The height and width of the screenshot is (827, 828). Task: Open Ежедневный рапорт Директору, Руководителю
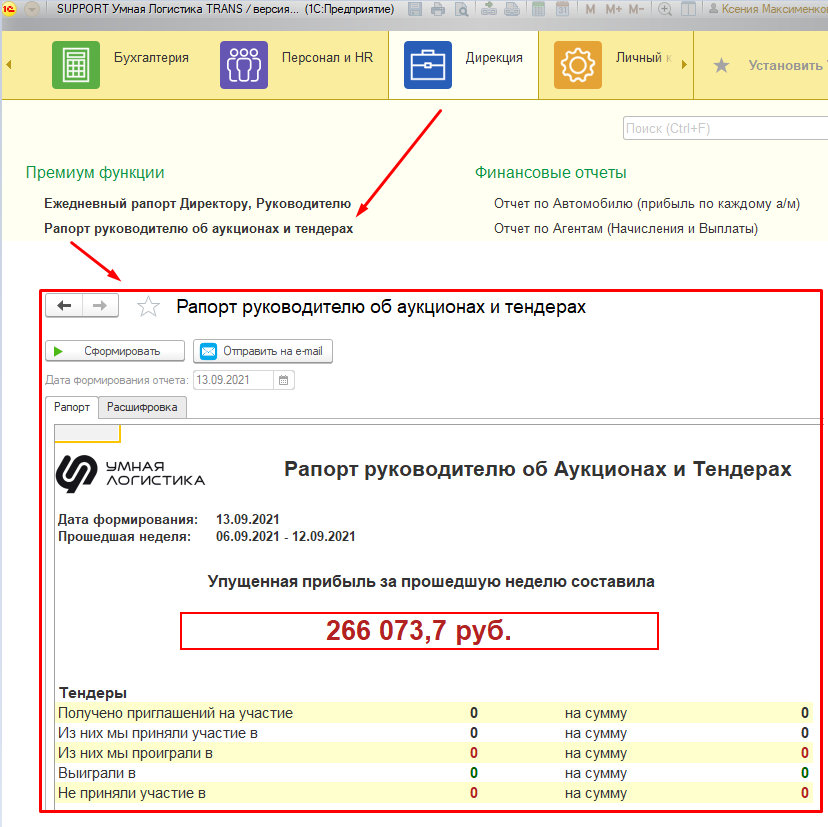tap(197, 204)
